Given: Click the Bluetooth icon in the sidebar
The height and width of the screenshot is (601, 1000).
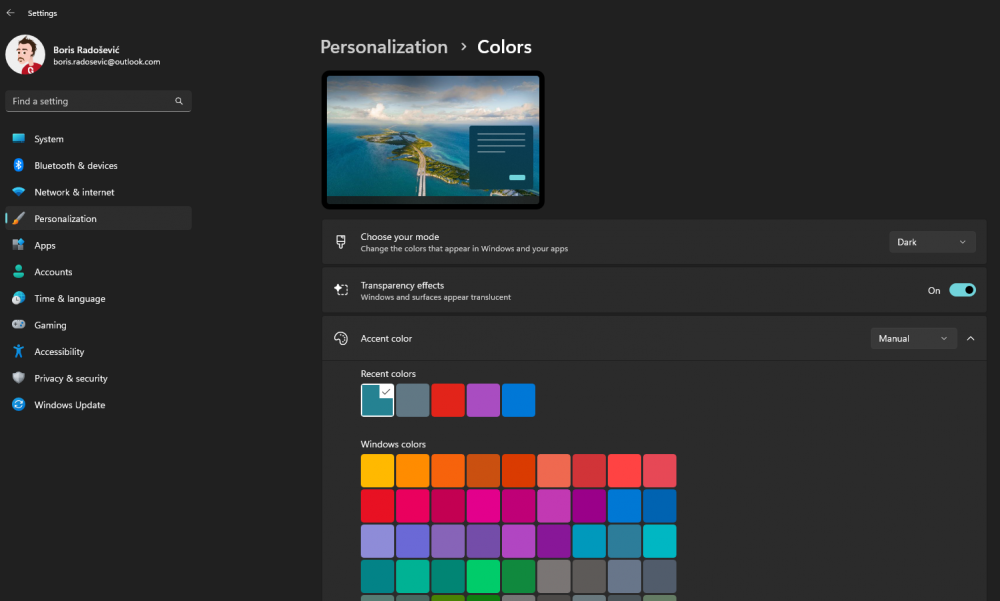Looking at the screenshot, I should point(18,165).
